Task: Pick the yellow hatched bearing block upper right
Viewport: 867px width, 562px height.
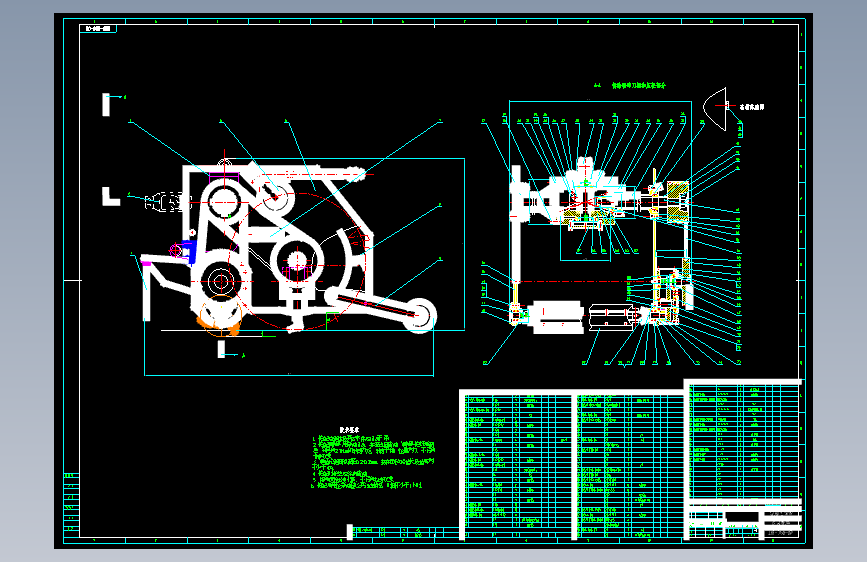Action: pos(677,201)
